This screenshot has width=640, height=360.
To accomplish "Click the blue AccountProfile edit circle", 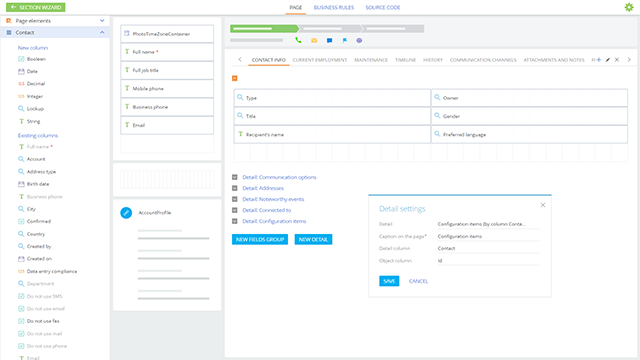I will [126, 213].
